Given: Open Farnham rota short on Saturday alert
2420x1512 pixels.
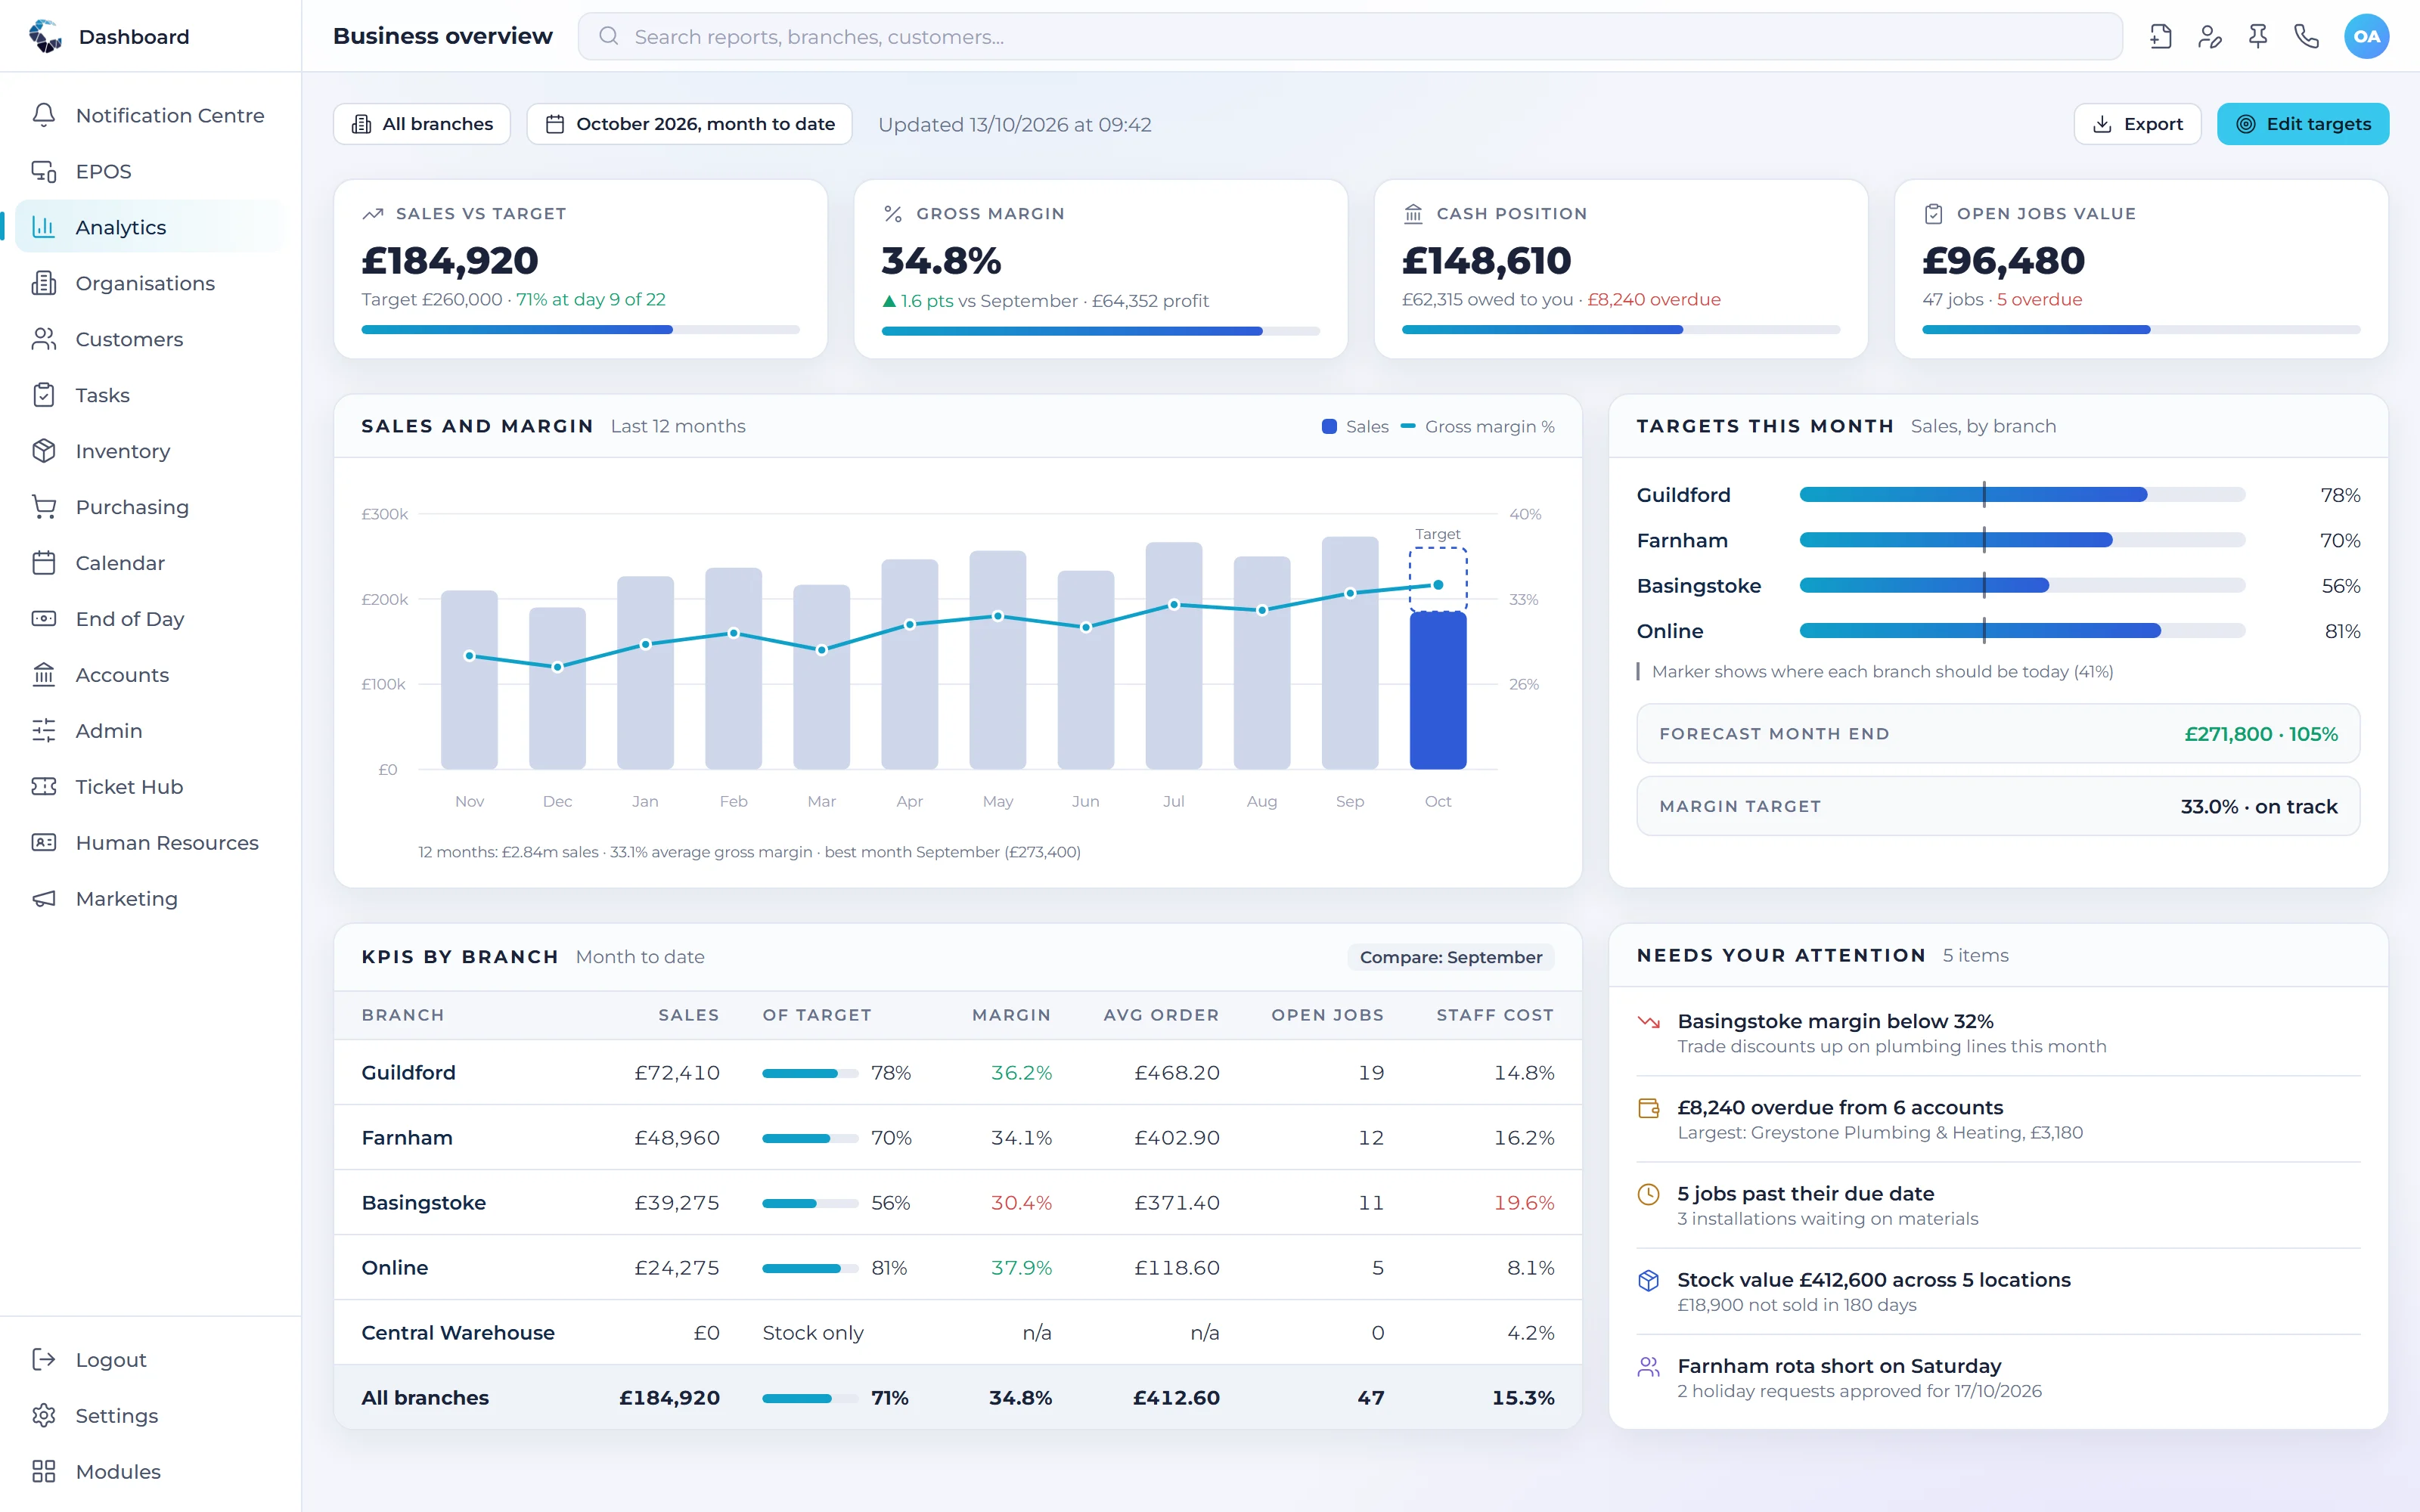Looking at the screenshot, I should [x=1998, y=1378].
